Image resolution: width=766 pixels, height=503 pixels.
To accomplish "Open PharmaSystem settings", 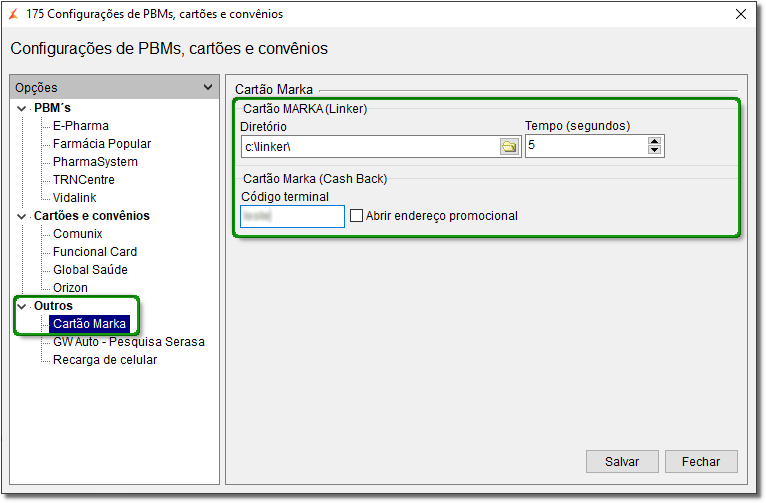I will [x=95, y=162].
